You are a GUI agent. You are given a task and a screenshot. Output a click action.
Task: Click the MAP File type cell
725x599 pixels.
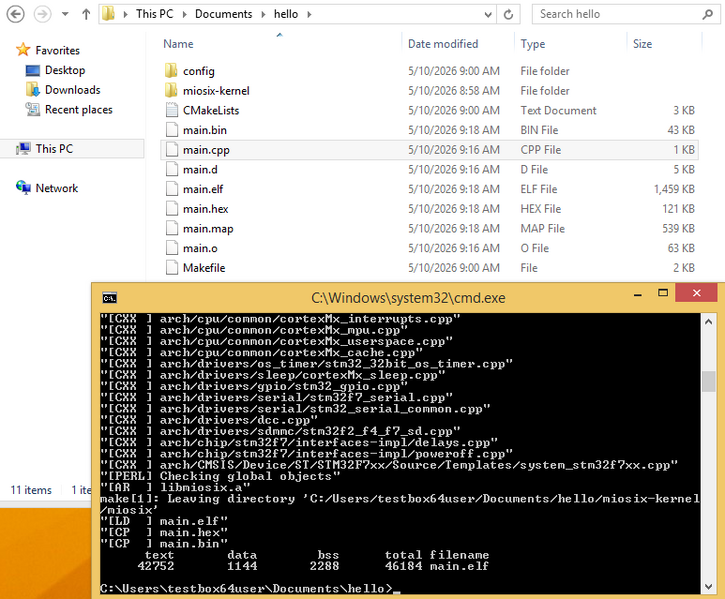[x=542, y=228]
